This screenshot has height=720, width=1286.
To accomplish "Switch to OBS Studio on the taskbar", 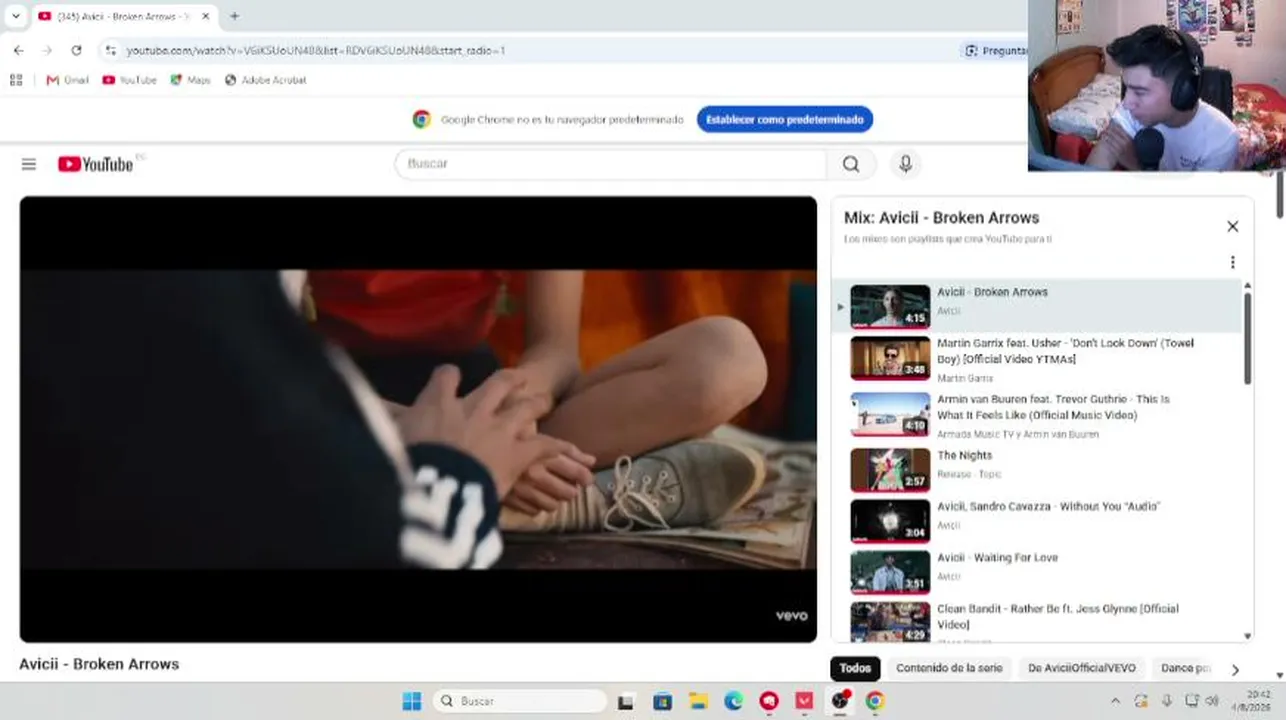I will point(840,701).
